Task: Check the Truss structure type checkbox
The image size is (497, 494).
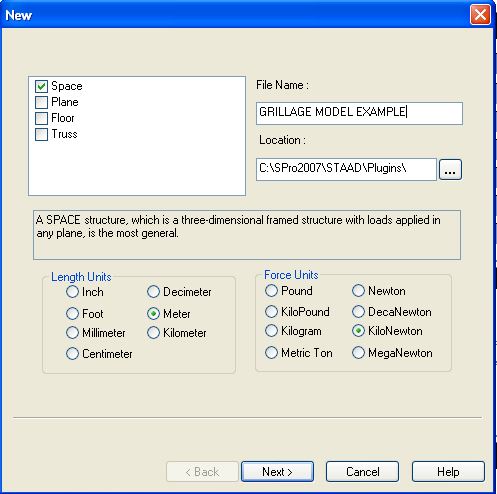Action: tap(41, 134)
